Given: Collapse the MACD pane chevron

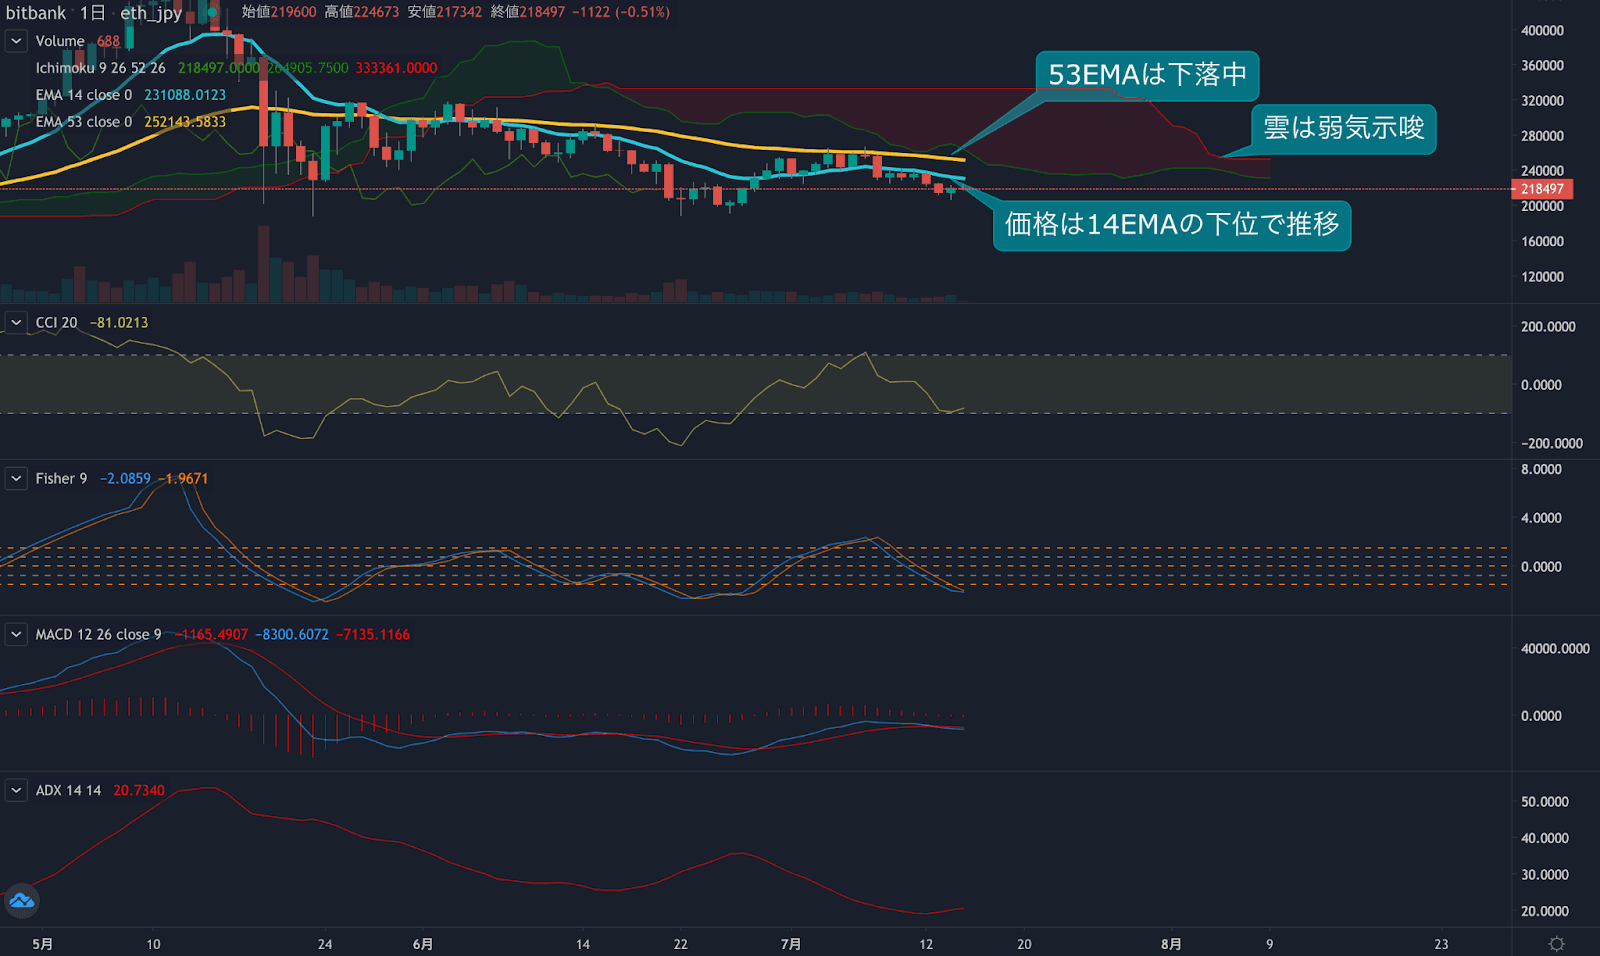Looking at the screenshot, I should (15, 634).
